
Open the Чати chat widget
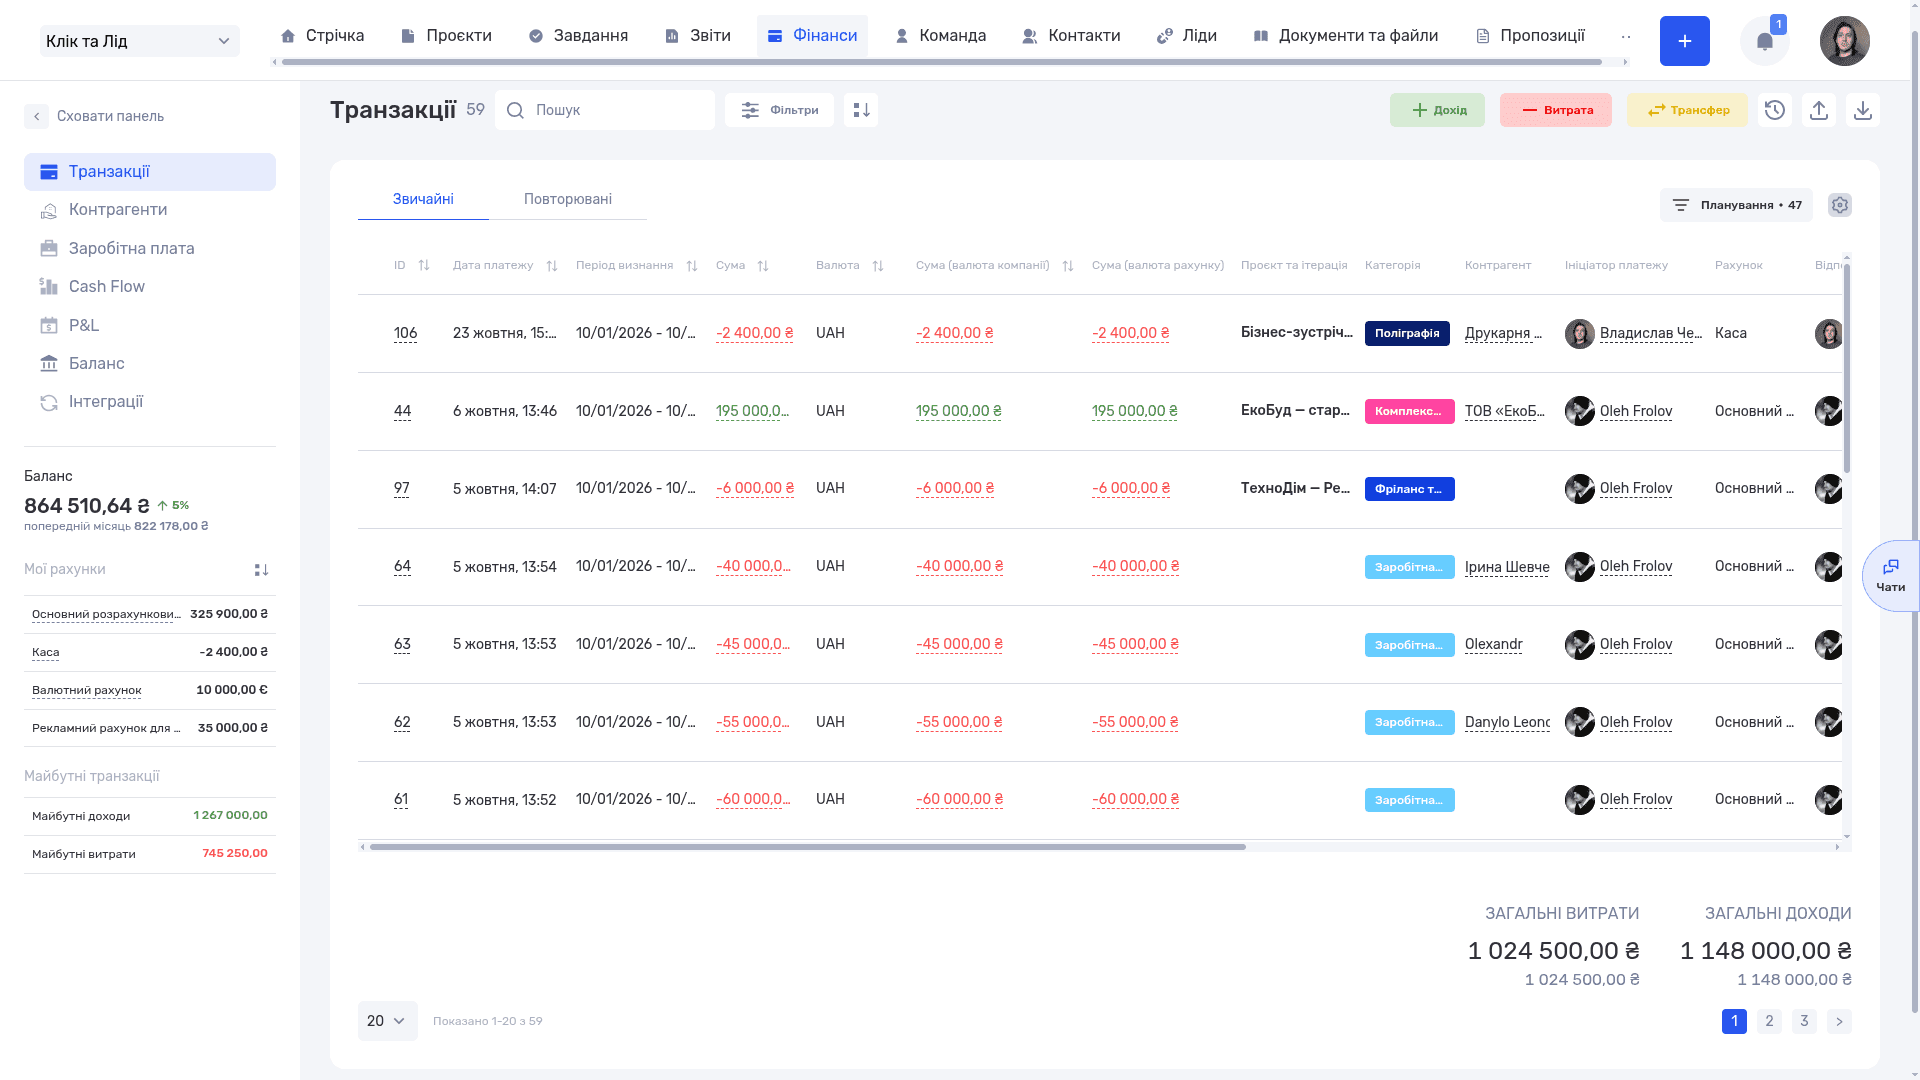coord(1890,576)
